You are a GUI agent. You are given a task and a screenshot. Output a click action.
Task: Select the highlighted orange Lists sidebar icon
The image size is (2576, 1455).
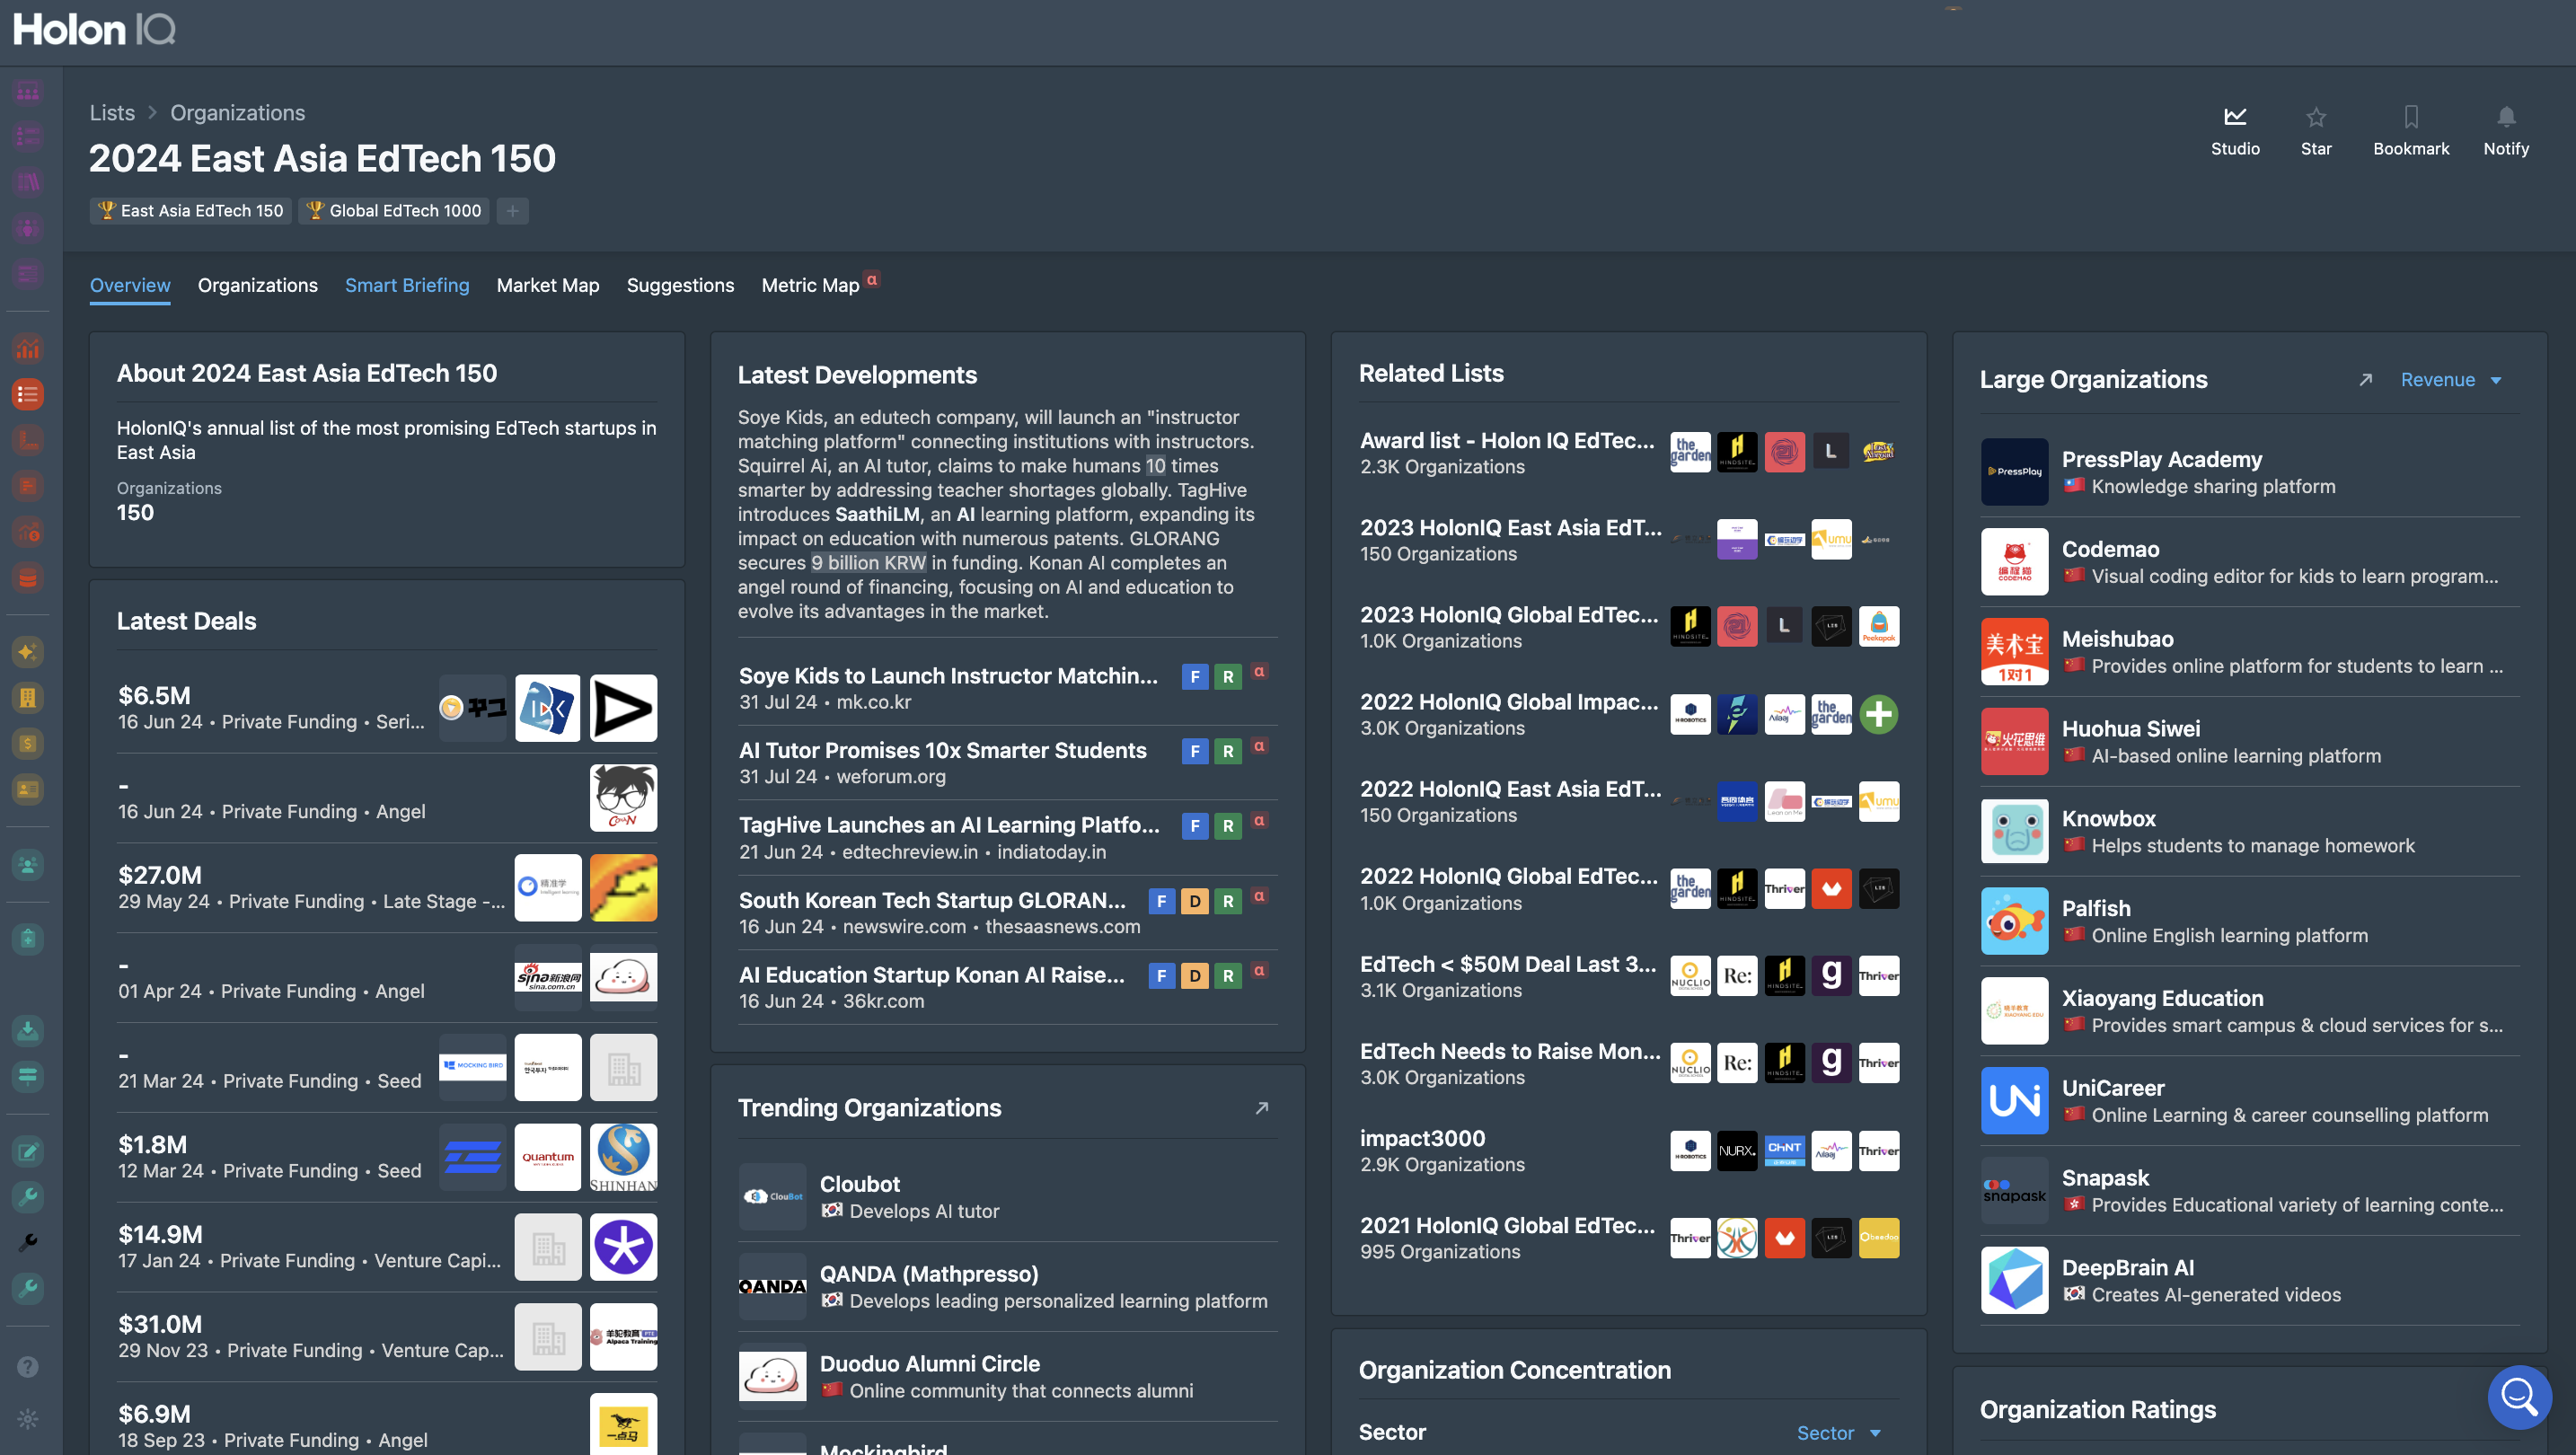click(x=28, y=394)
